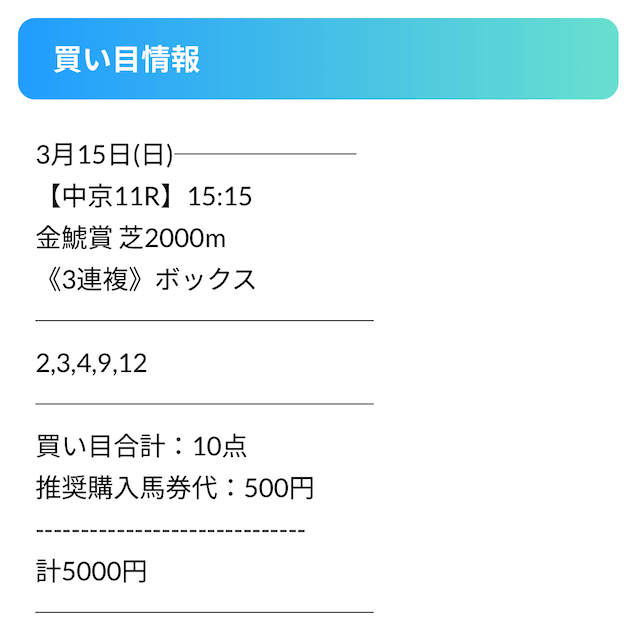The image size is (640, 643).
Task: Click the bottom separator line below total
Action: pos(204,611)
